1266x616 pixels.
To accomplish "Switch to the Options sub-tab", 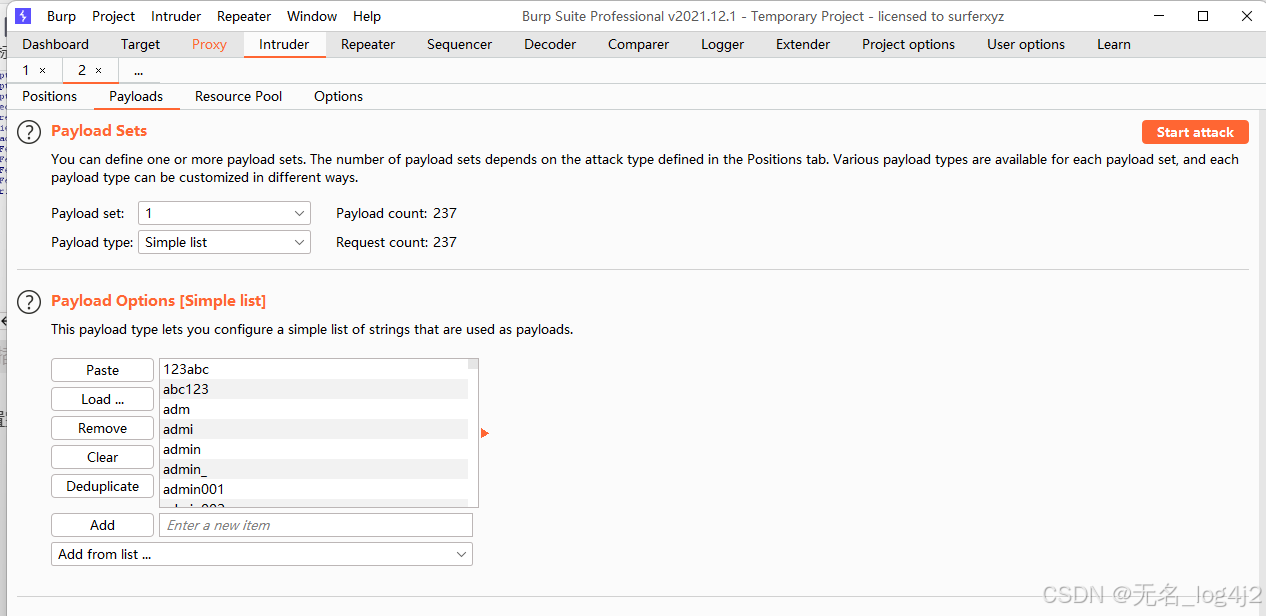I will pos(338,96).
